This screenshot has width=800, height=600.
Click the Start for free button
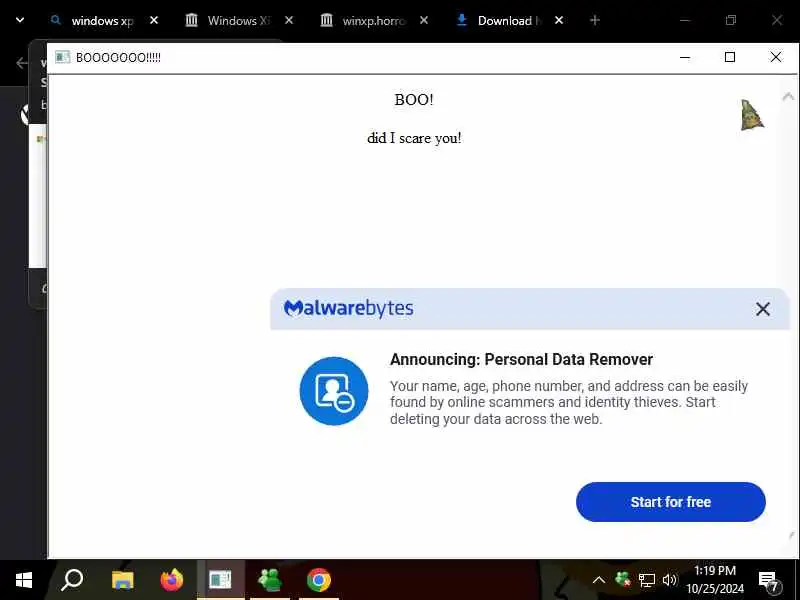click(x=670, y=502)
